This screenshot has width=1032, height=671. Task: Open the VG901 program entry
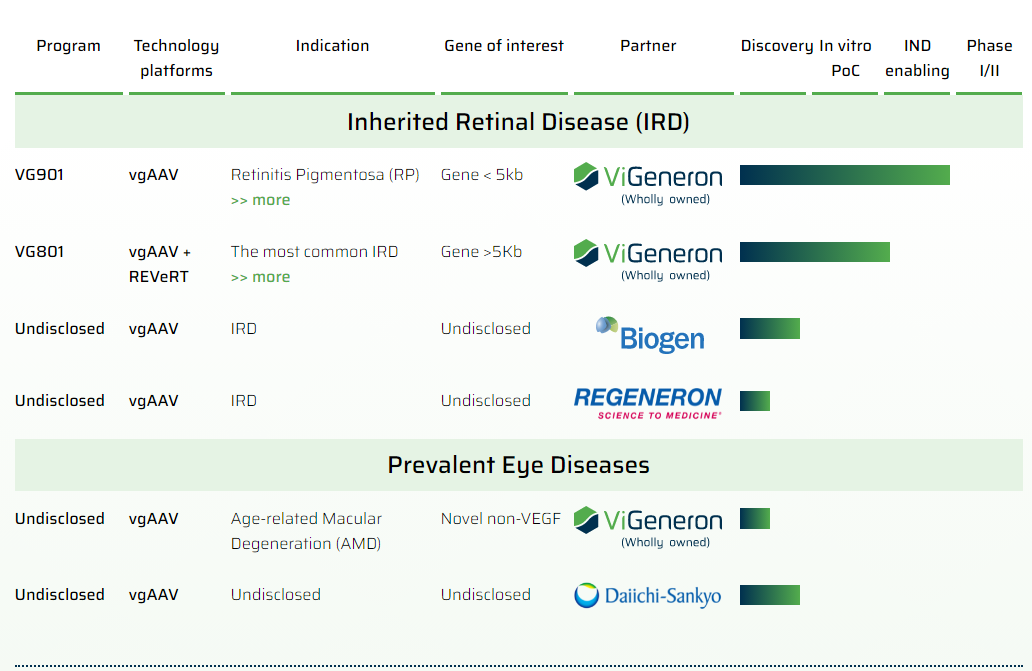(x=39, y=175)
